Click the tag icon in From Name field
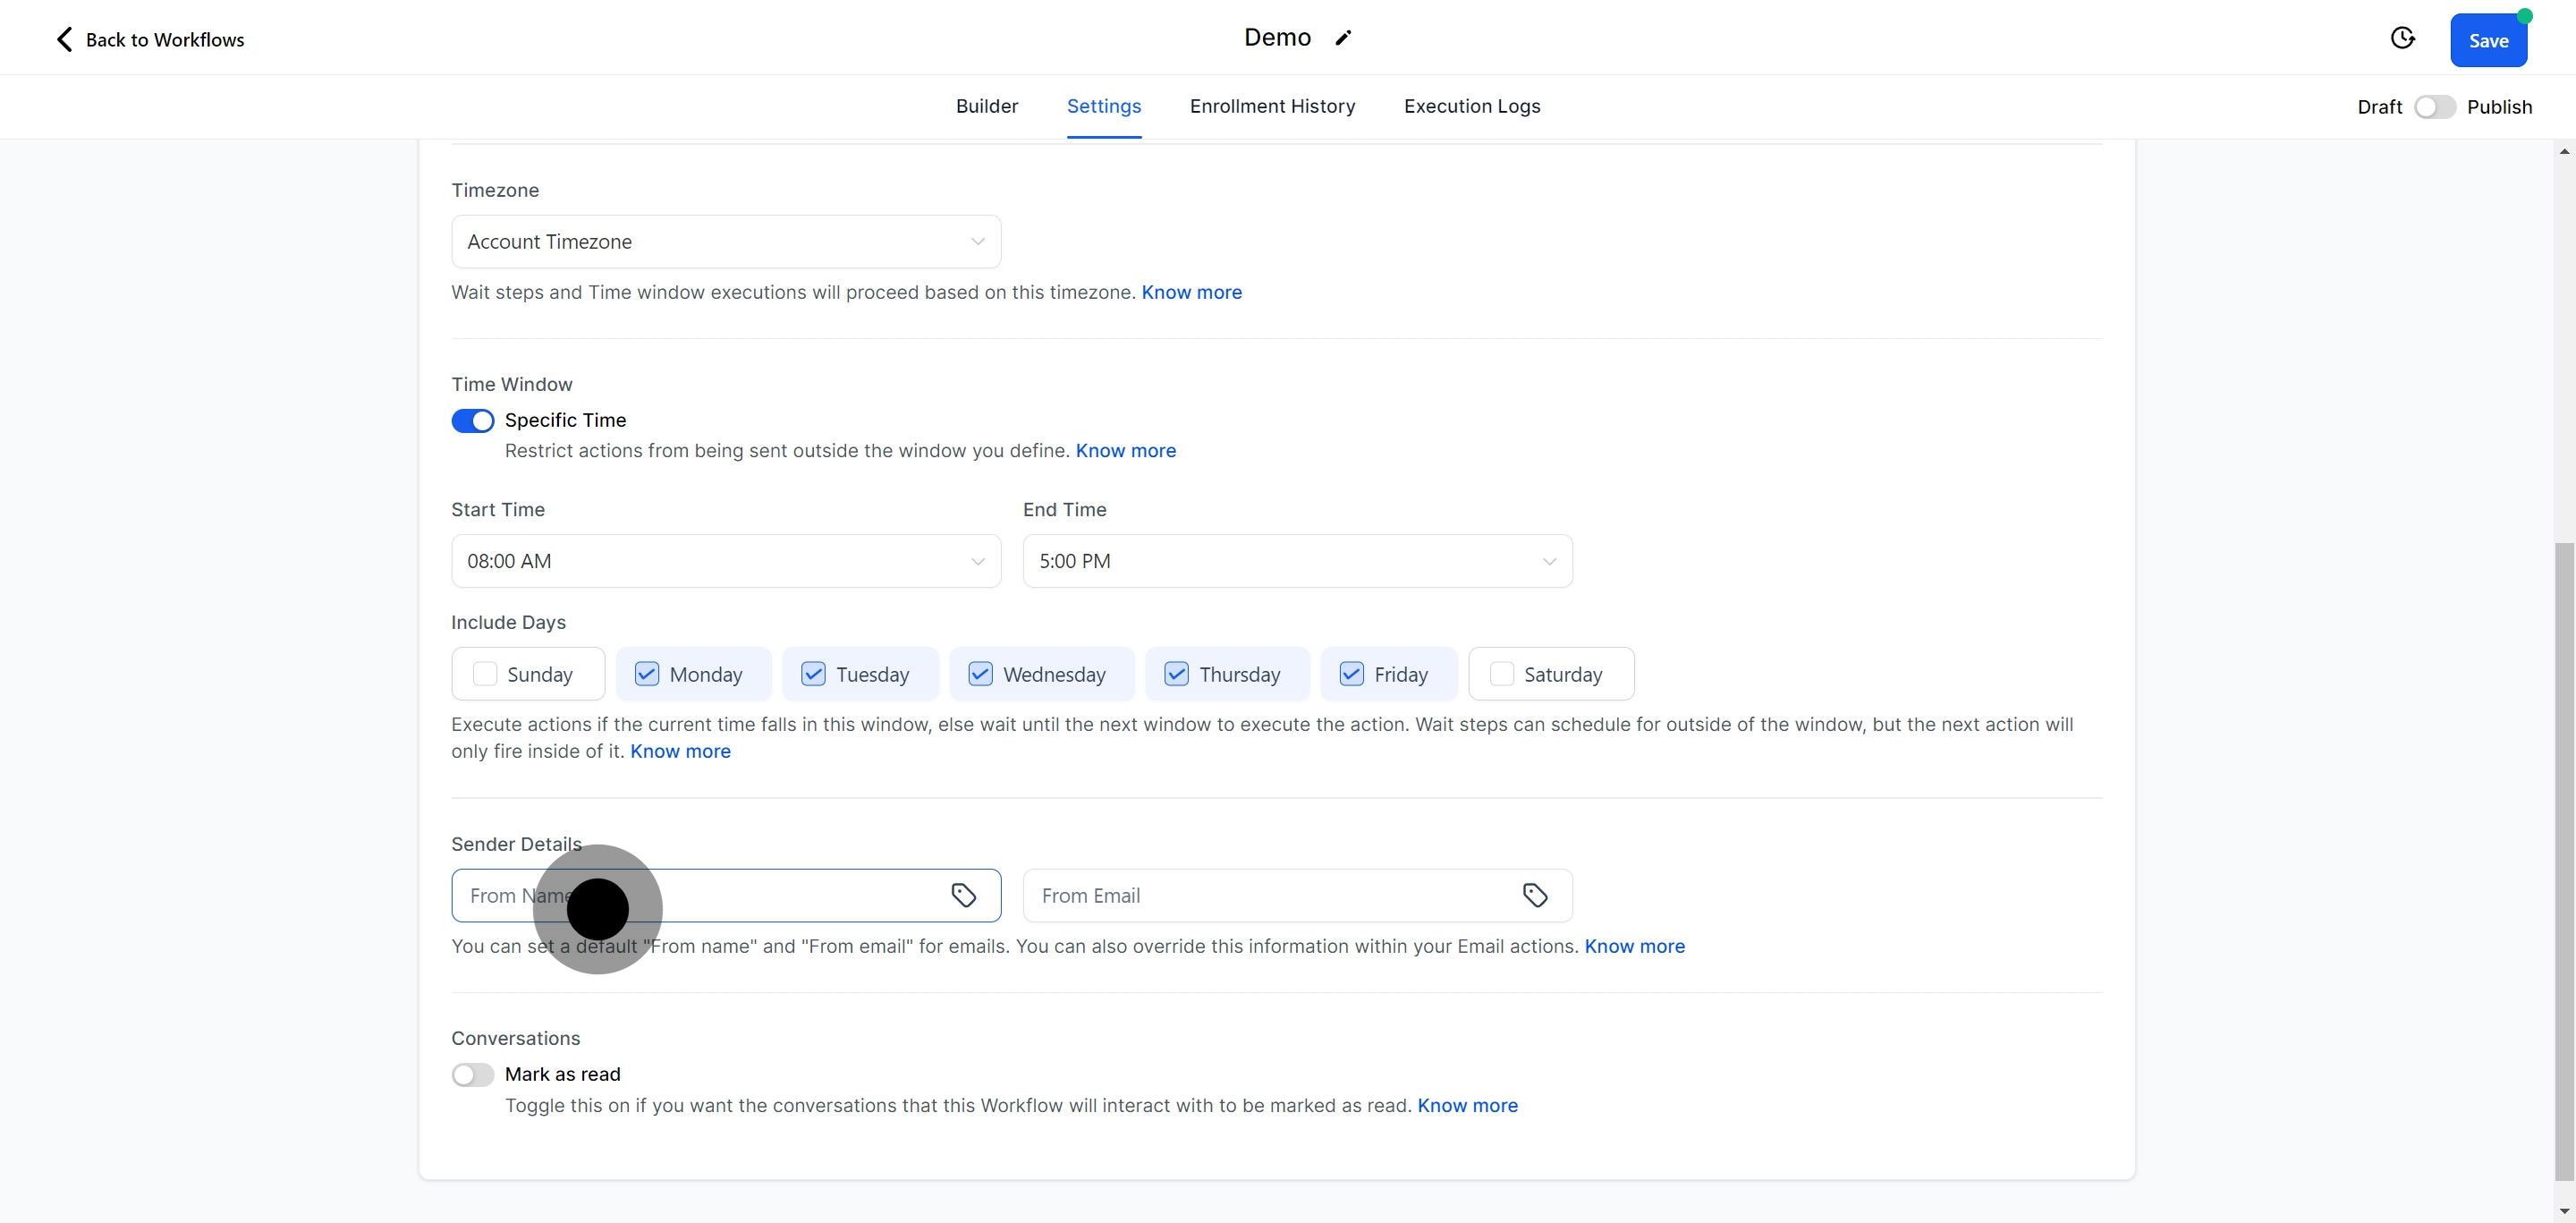Image resolution: width=2576 pixels, height=1223 pixels. coord(963,895)
